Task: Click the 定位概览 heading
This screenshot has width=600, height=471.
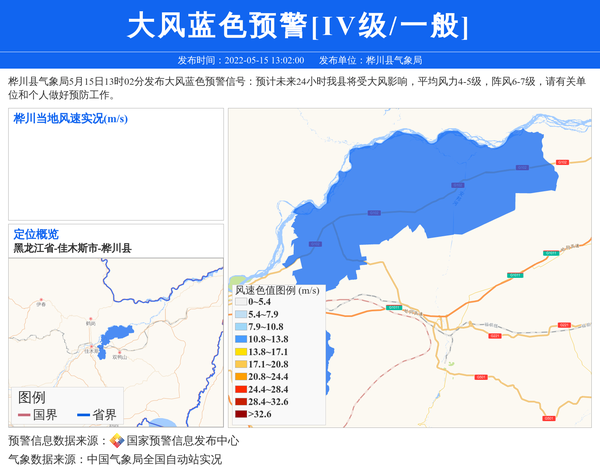Action: point(36,234)
